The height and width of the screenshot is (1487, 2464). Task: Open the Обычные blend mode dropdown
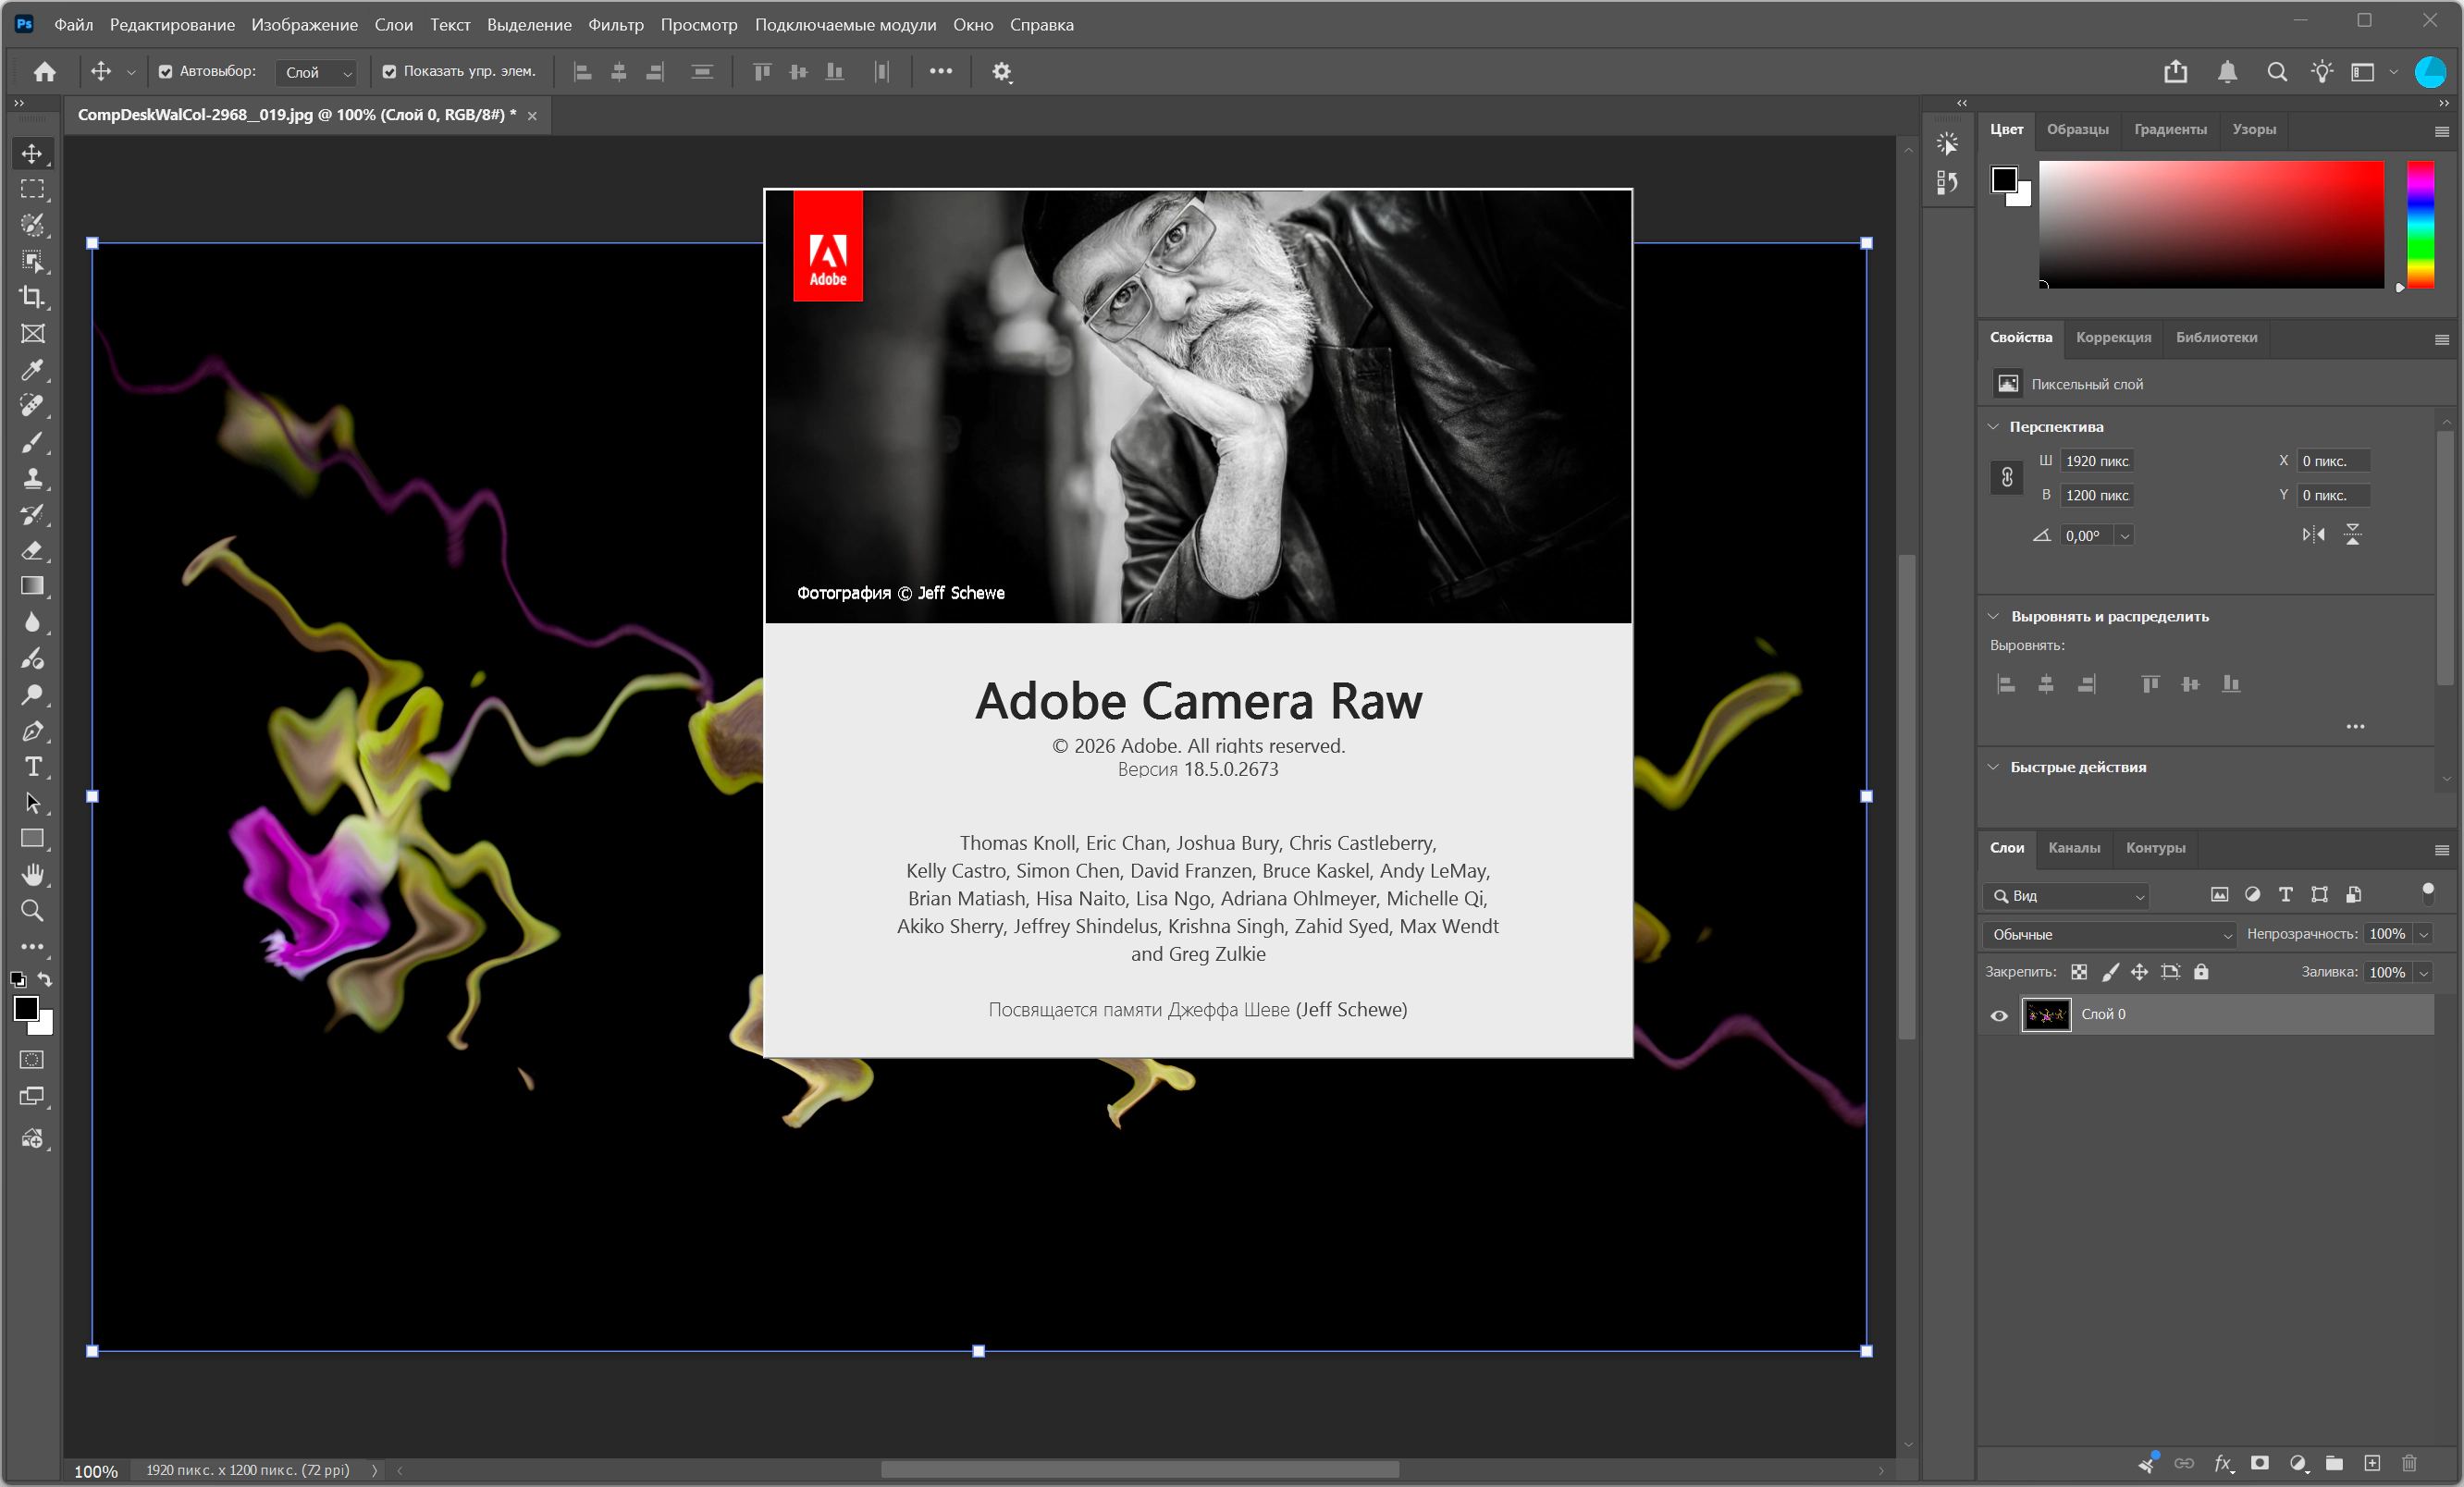[2109, 934]
